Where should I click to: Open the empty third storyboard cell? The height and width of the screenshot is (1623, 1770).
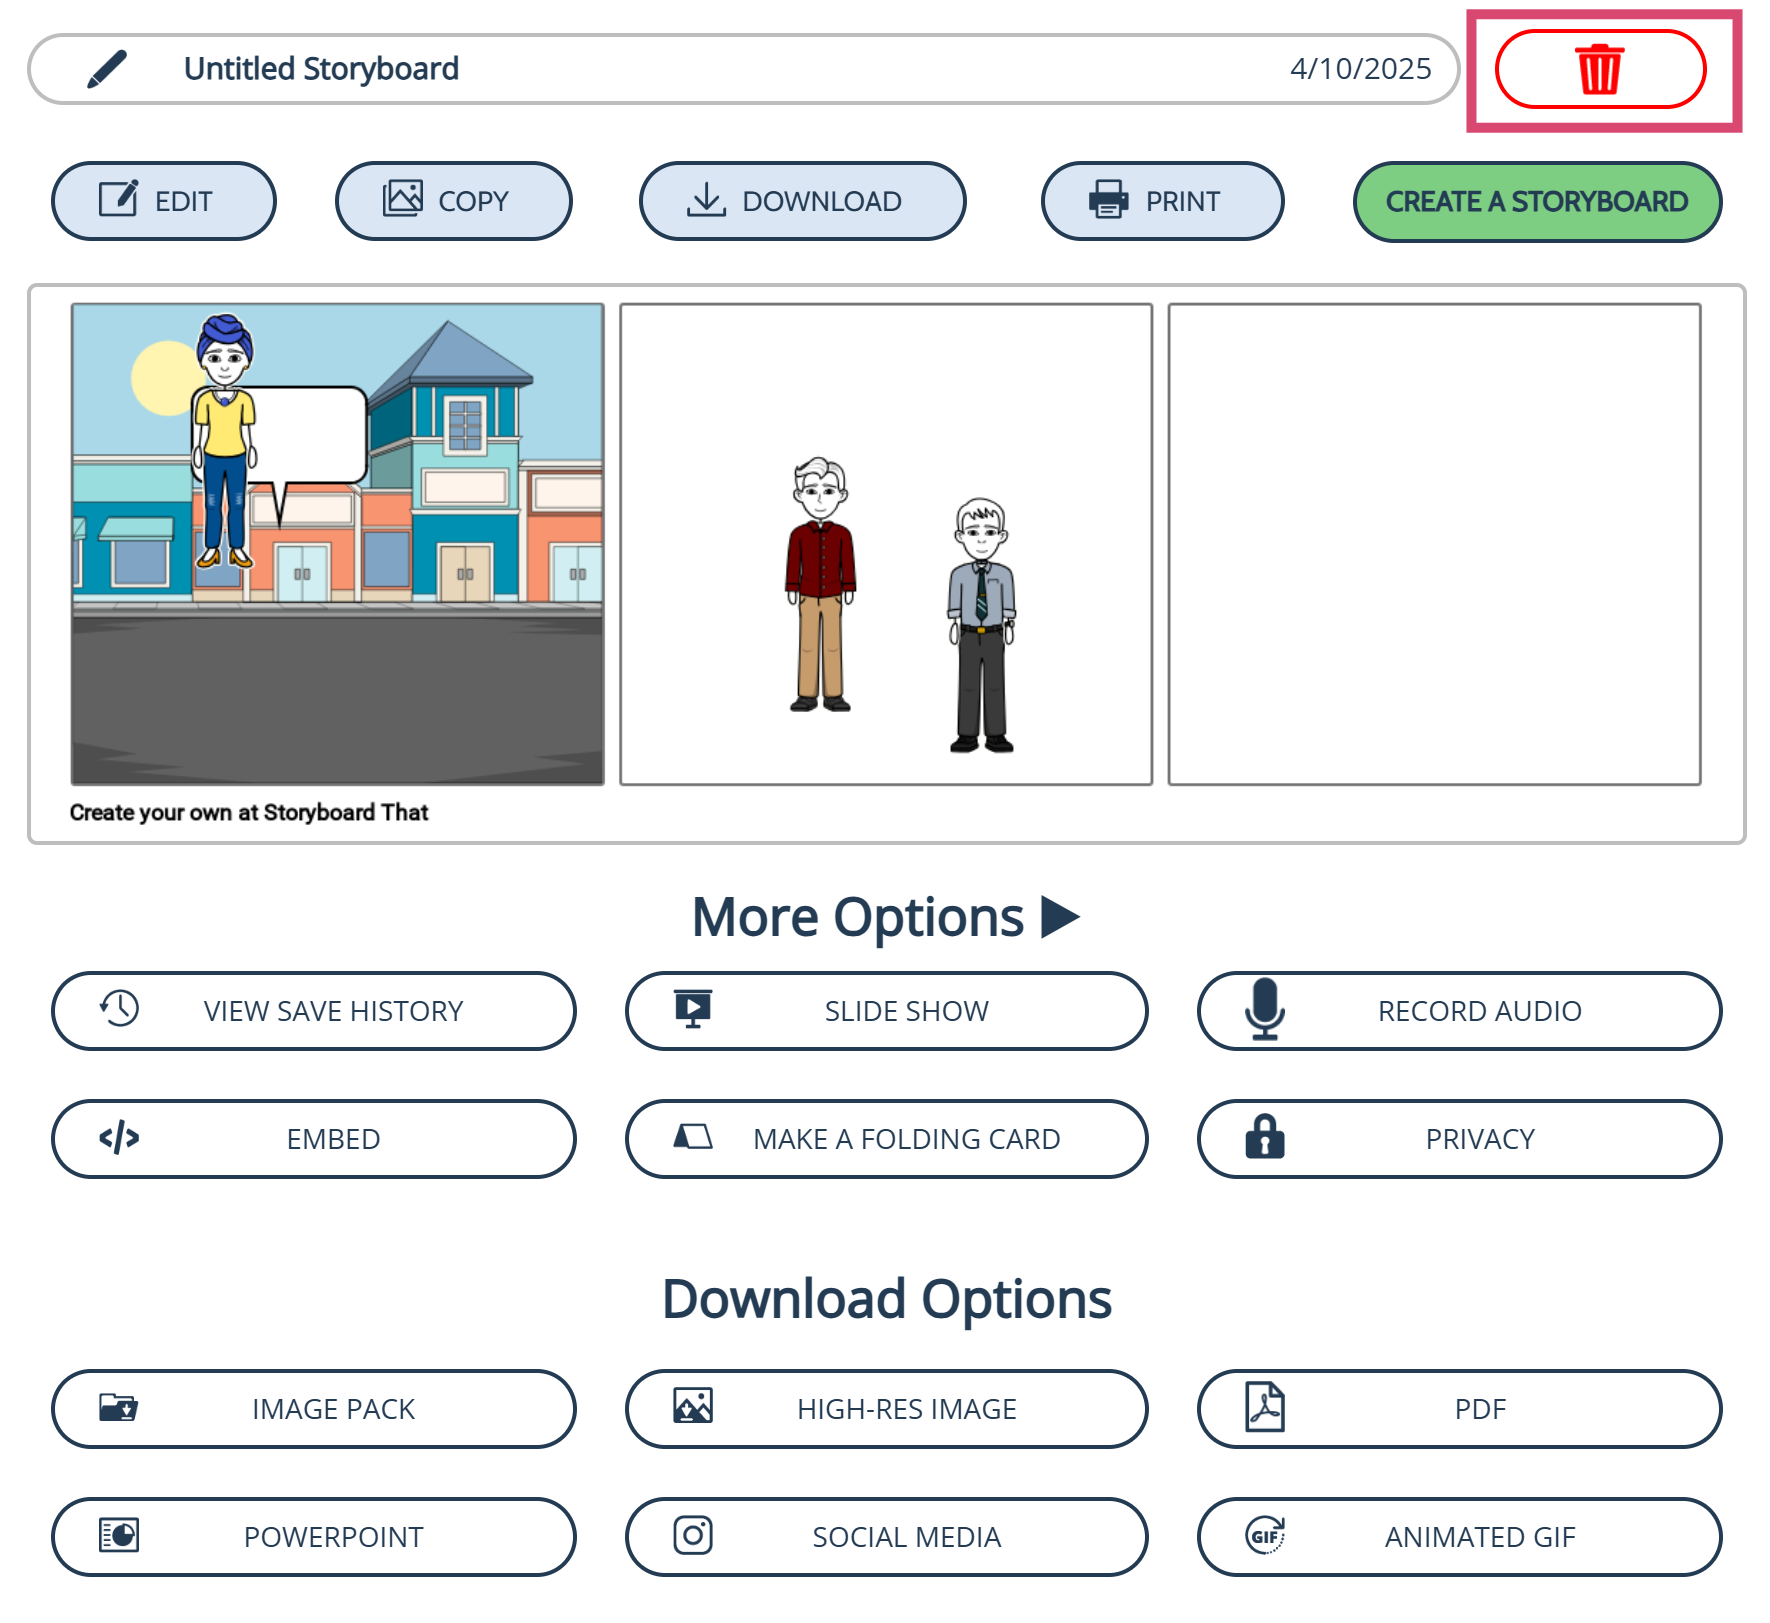coord(1434,544)
